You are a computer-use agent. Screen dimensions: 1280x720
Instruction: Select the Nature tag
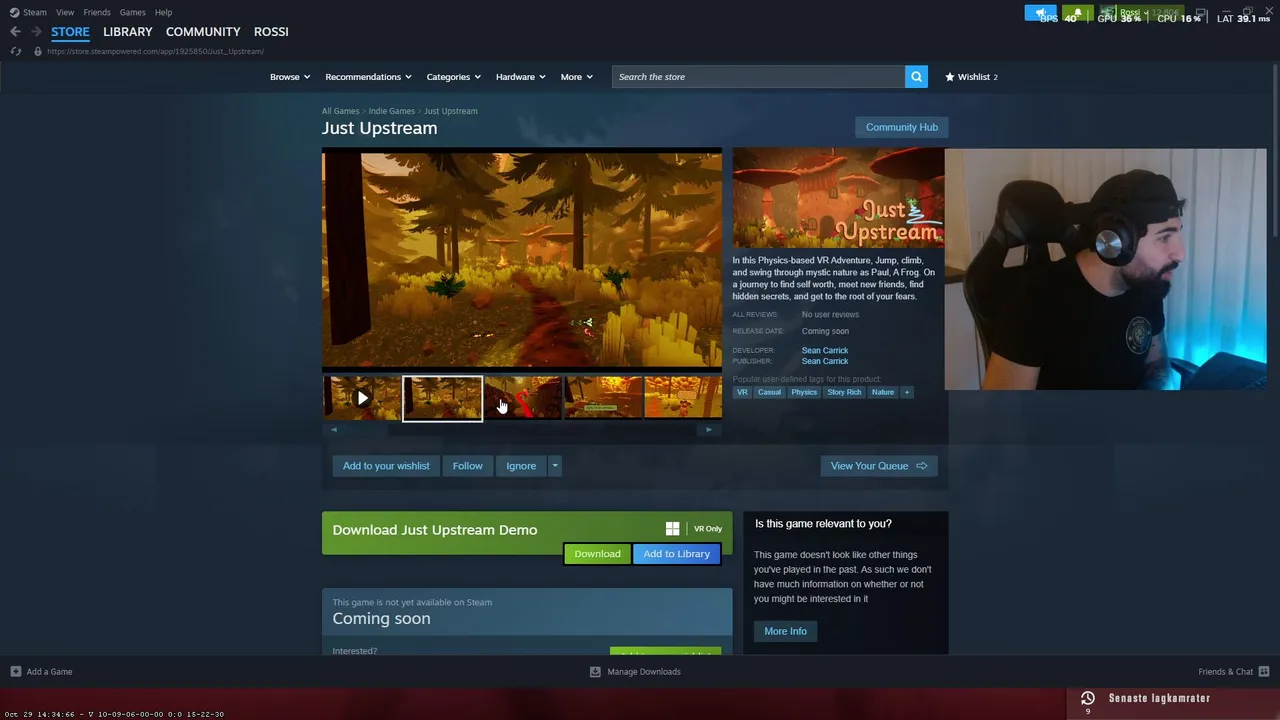coord(883,392)
